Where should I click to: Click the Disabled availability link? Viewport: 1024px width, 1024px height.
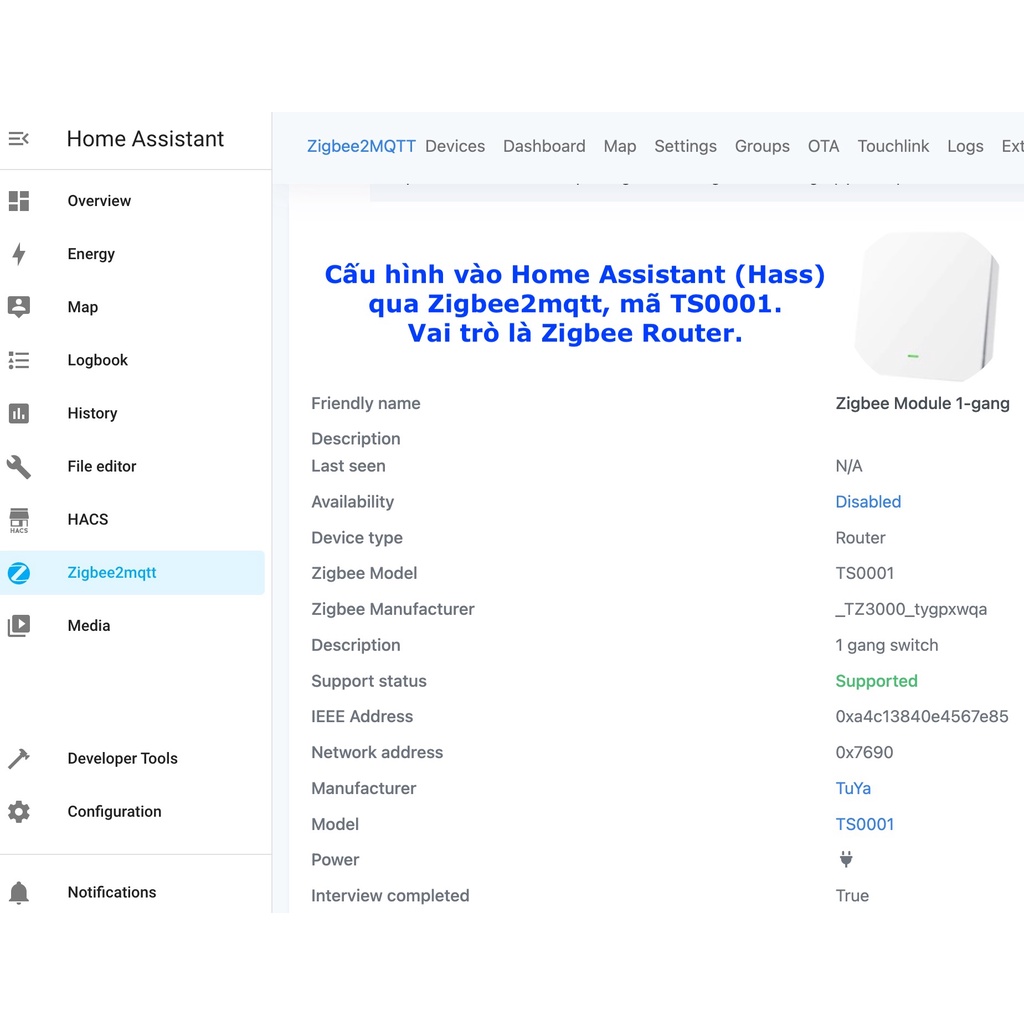click(x=868, y=502)
